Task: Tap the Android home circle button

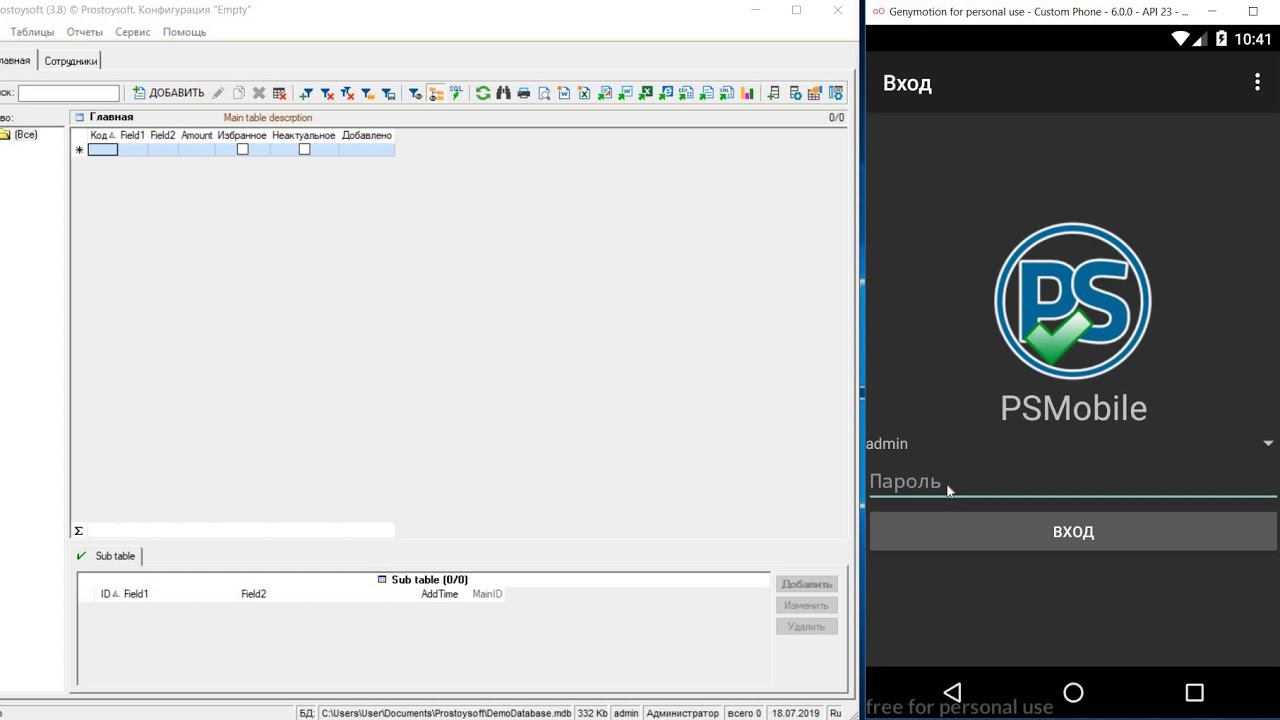Action: point(1073,692)
